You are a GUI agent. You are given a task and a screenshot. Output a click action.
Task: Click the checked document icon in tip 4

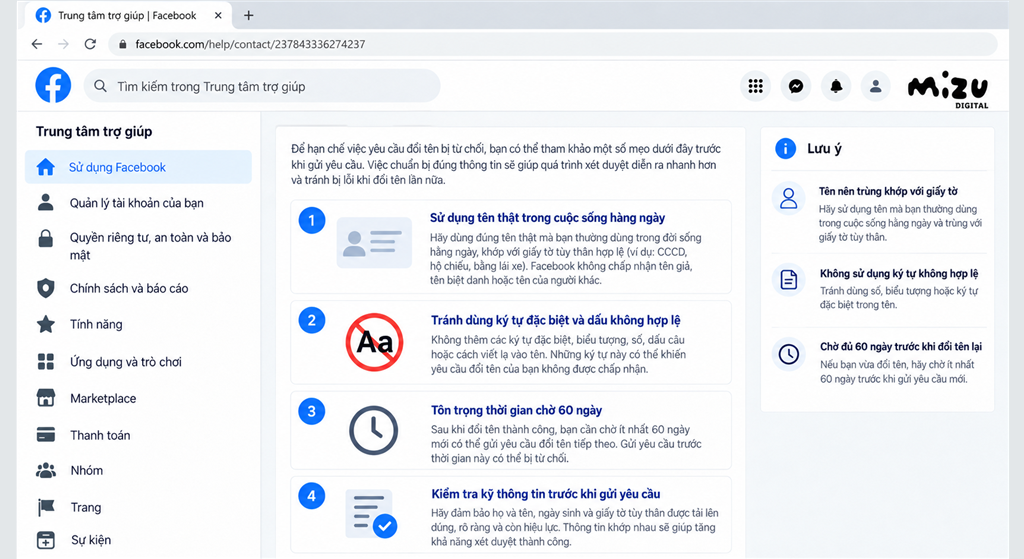pos(372,514)
